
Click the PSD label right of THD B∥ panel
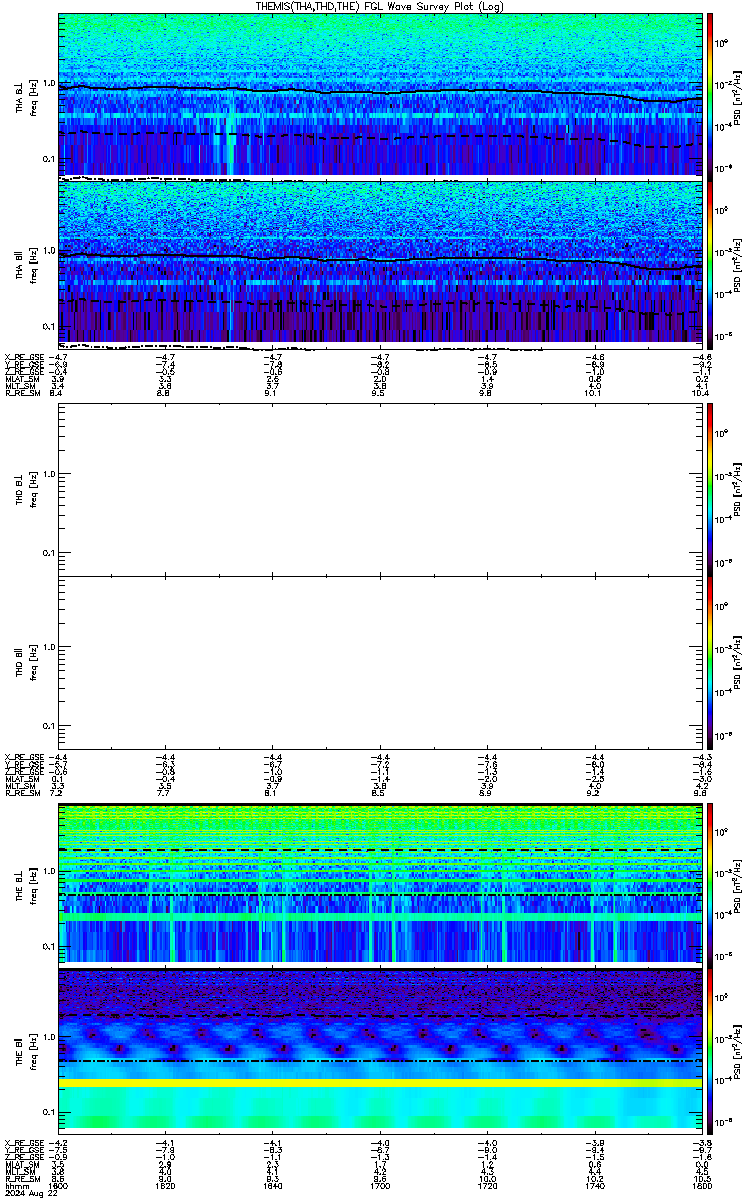pos(736,662)
